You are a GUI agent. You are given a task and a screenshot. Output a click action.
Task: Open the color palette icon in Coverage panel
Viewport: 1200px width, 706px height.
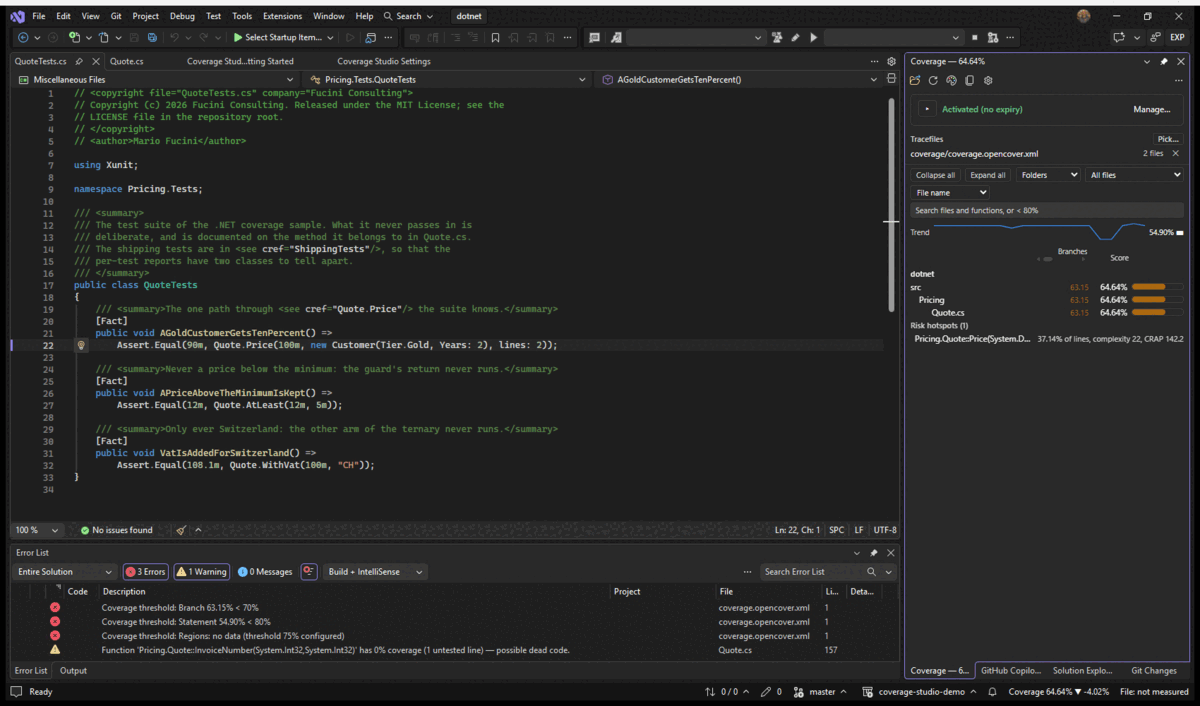tap(951, 81)
